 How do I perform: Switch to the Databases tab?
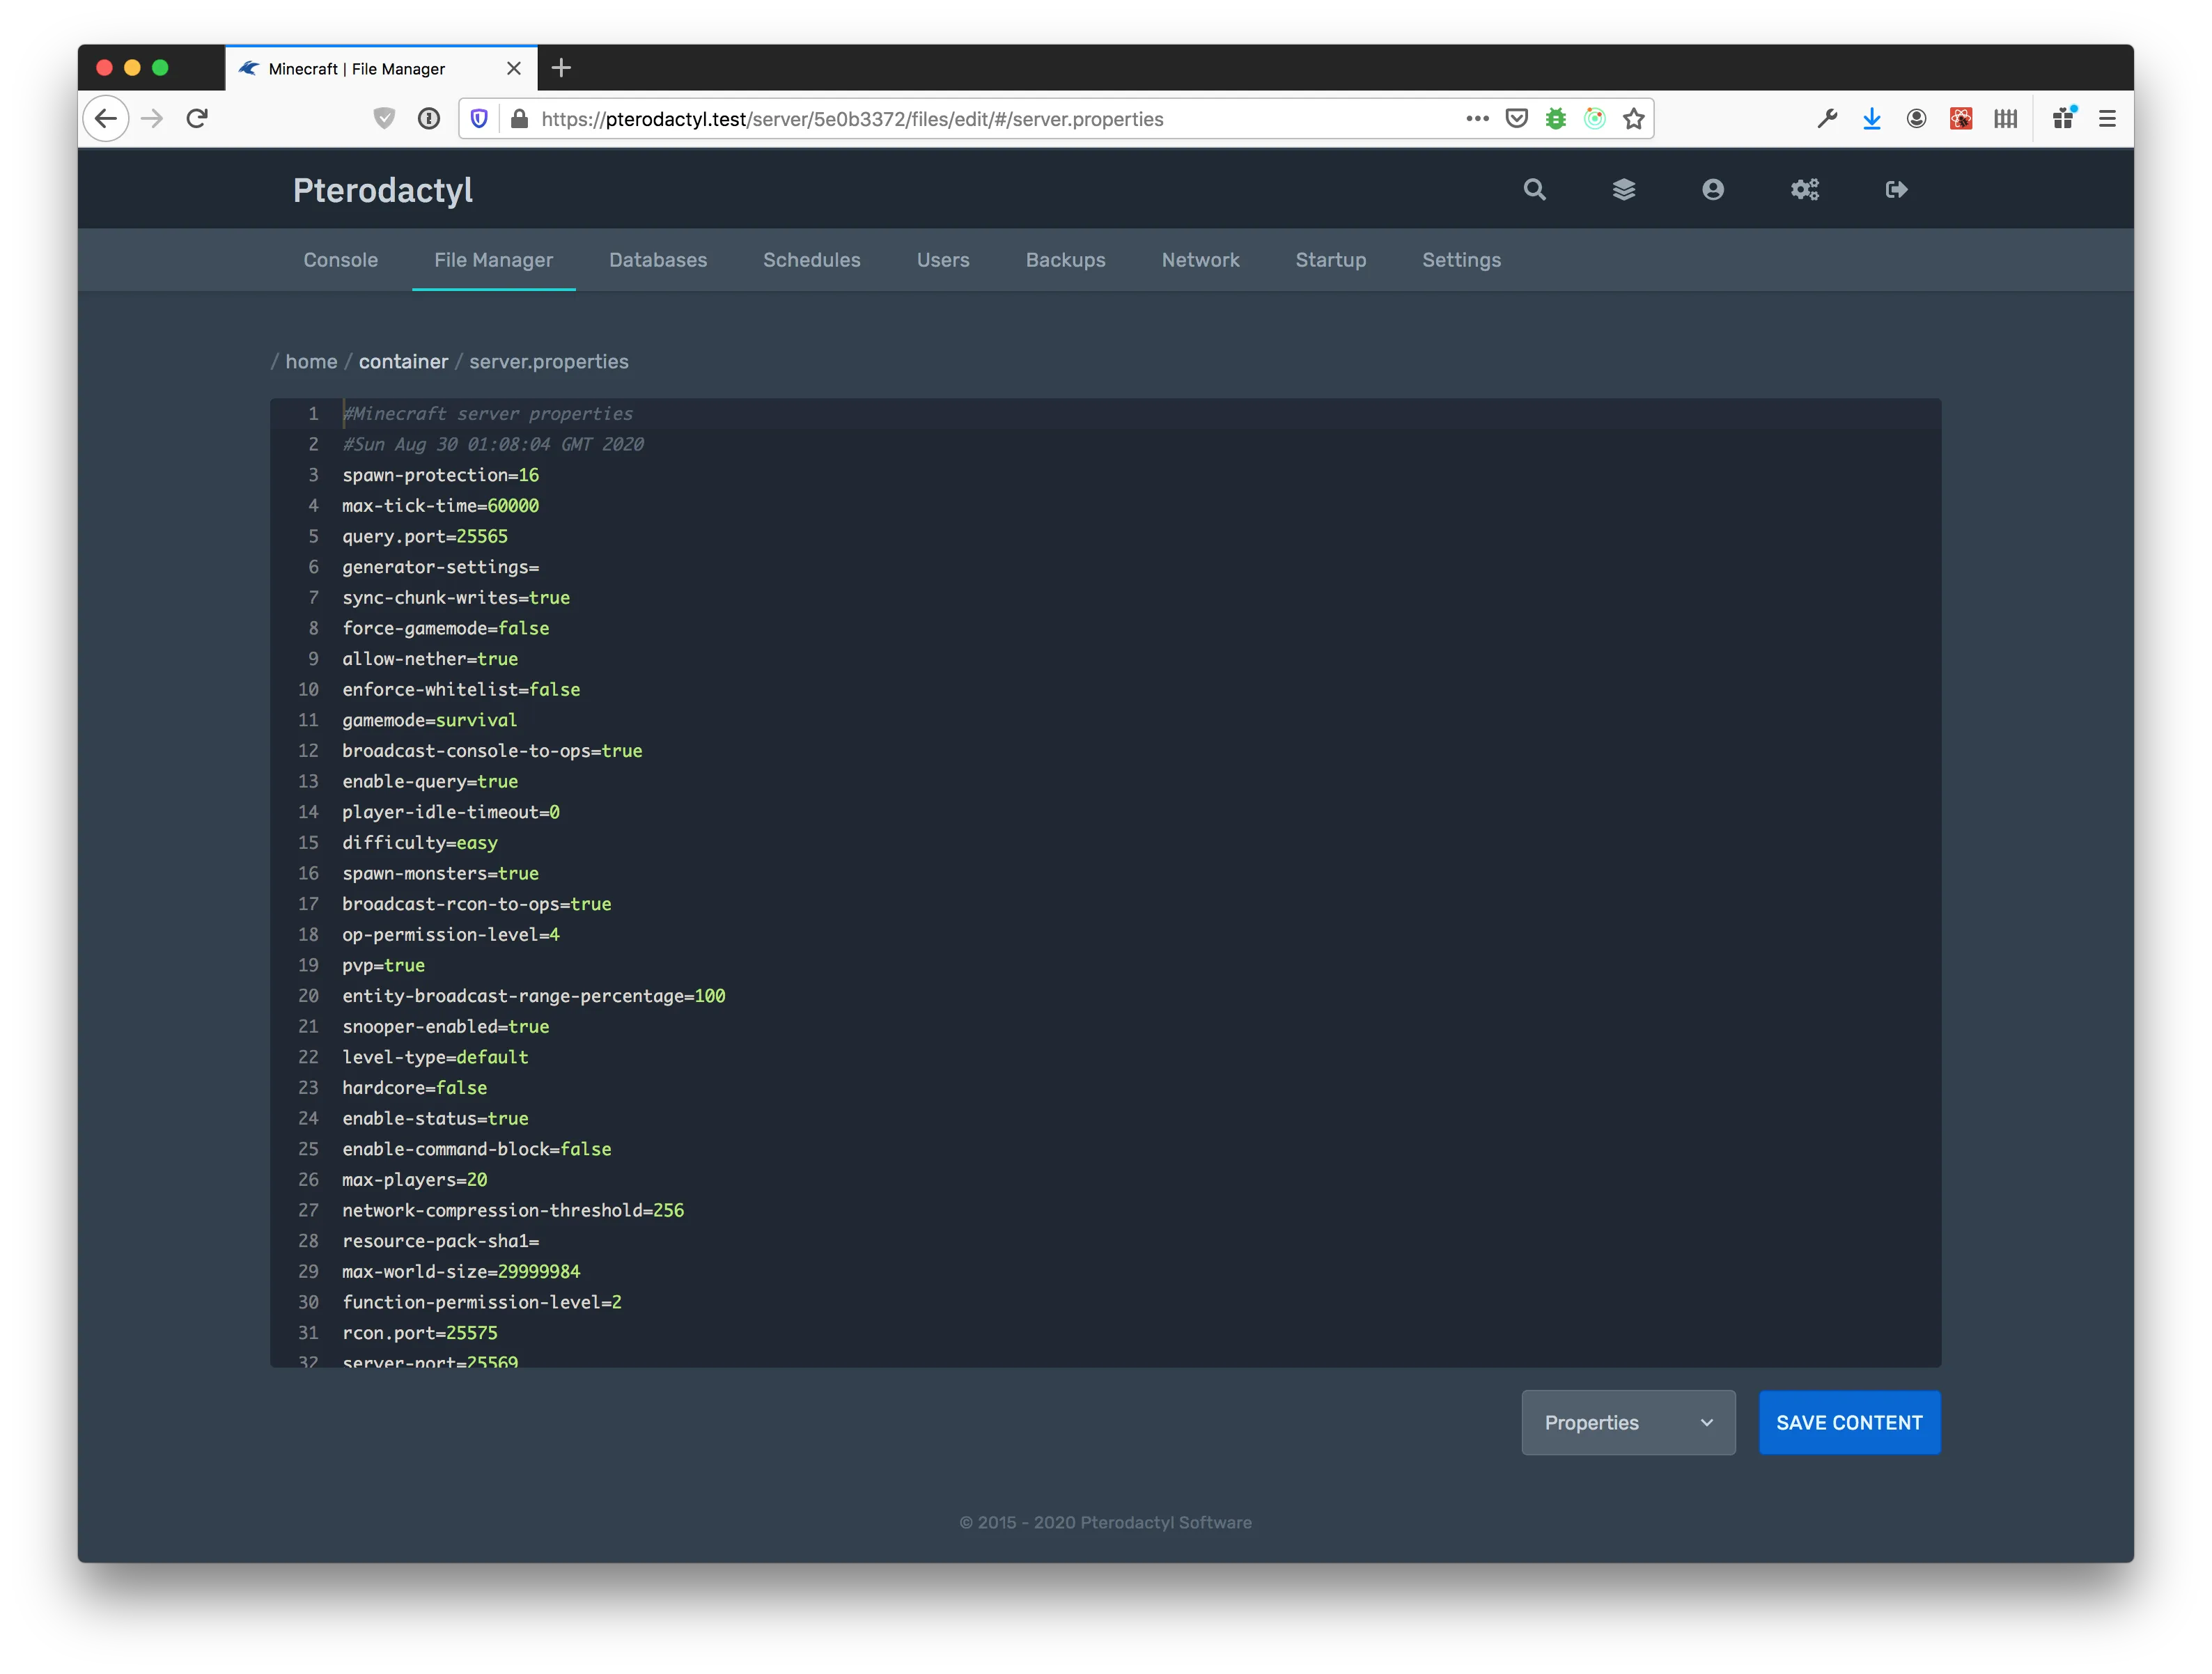657,260
